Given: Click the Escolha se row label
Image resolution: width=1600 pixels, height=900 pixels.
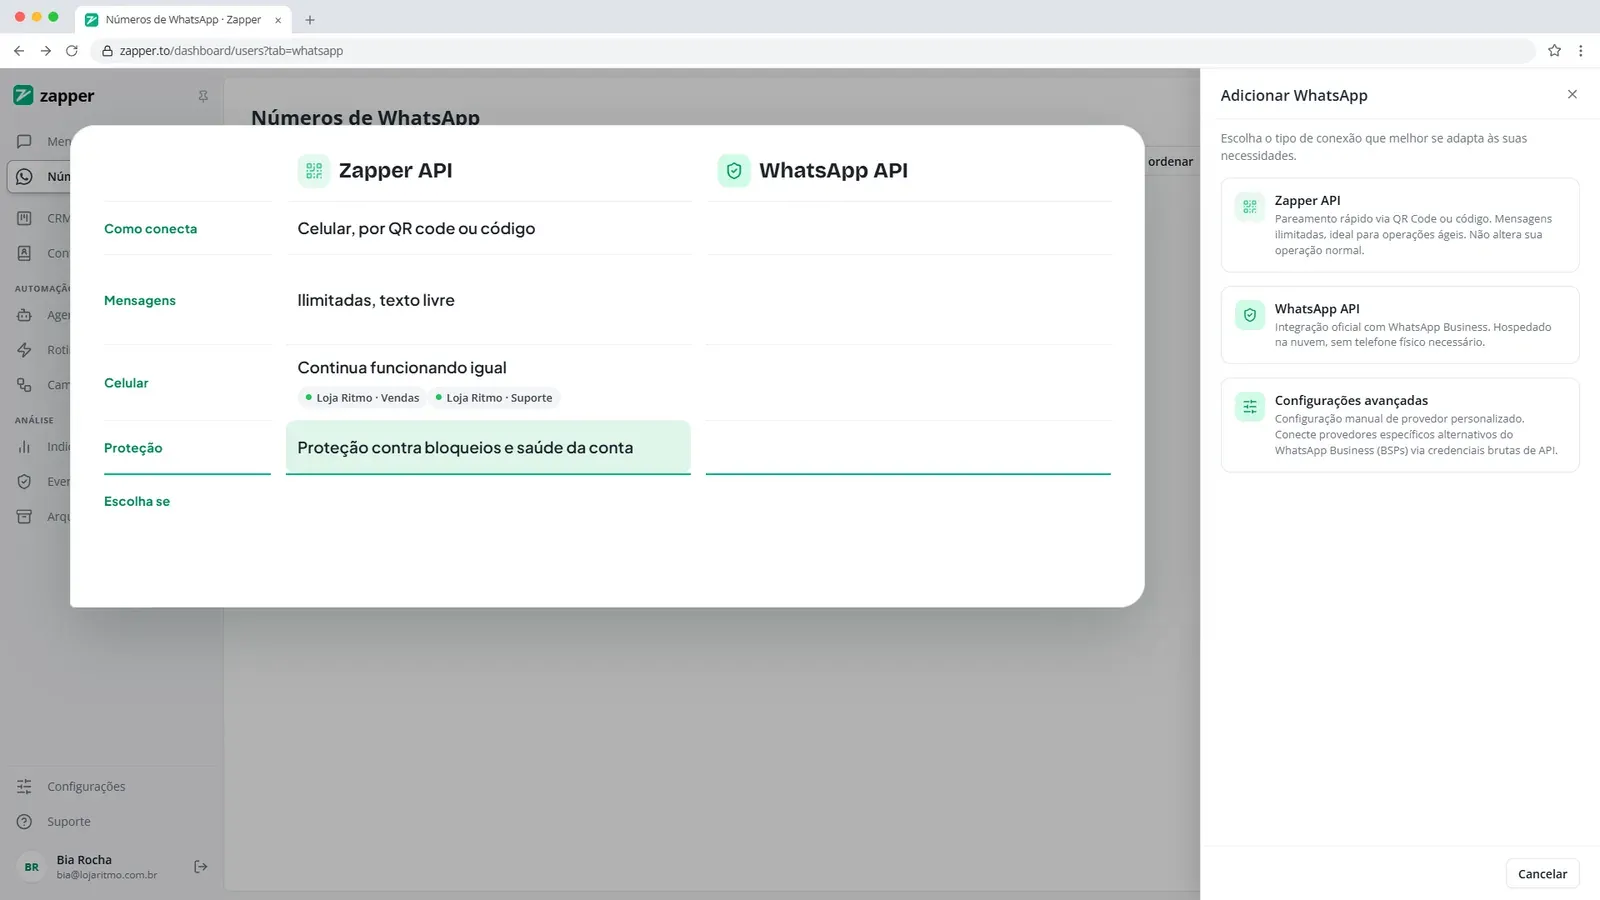Looking at the screenshot, I should pos(137,502).
